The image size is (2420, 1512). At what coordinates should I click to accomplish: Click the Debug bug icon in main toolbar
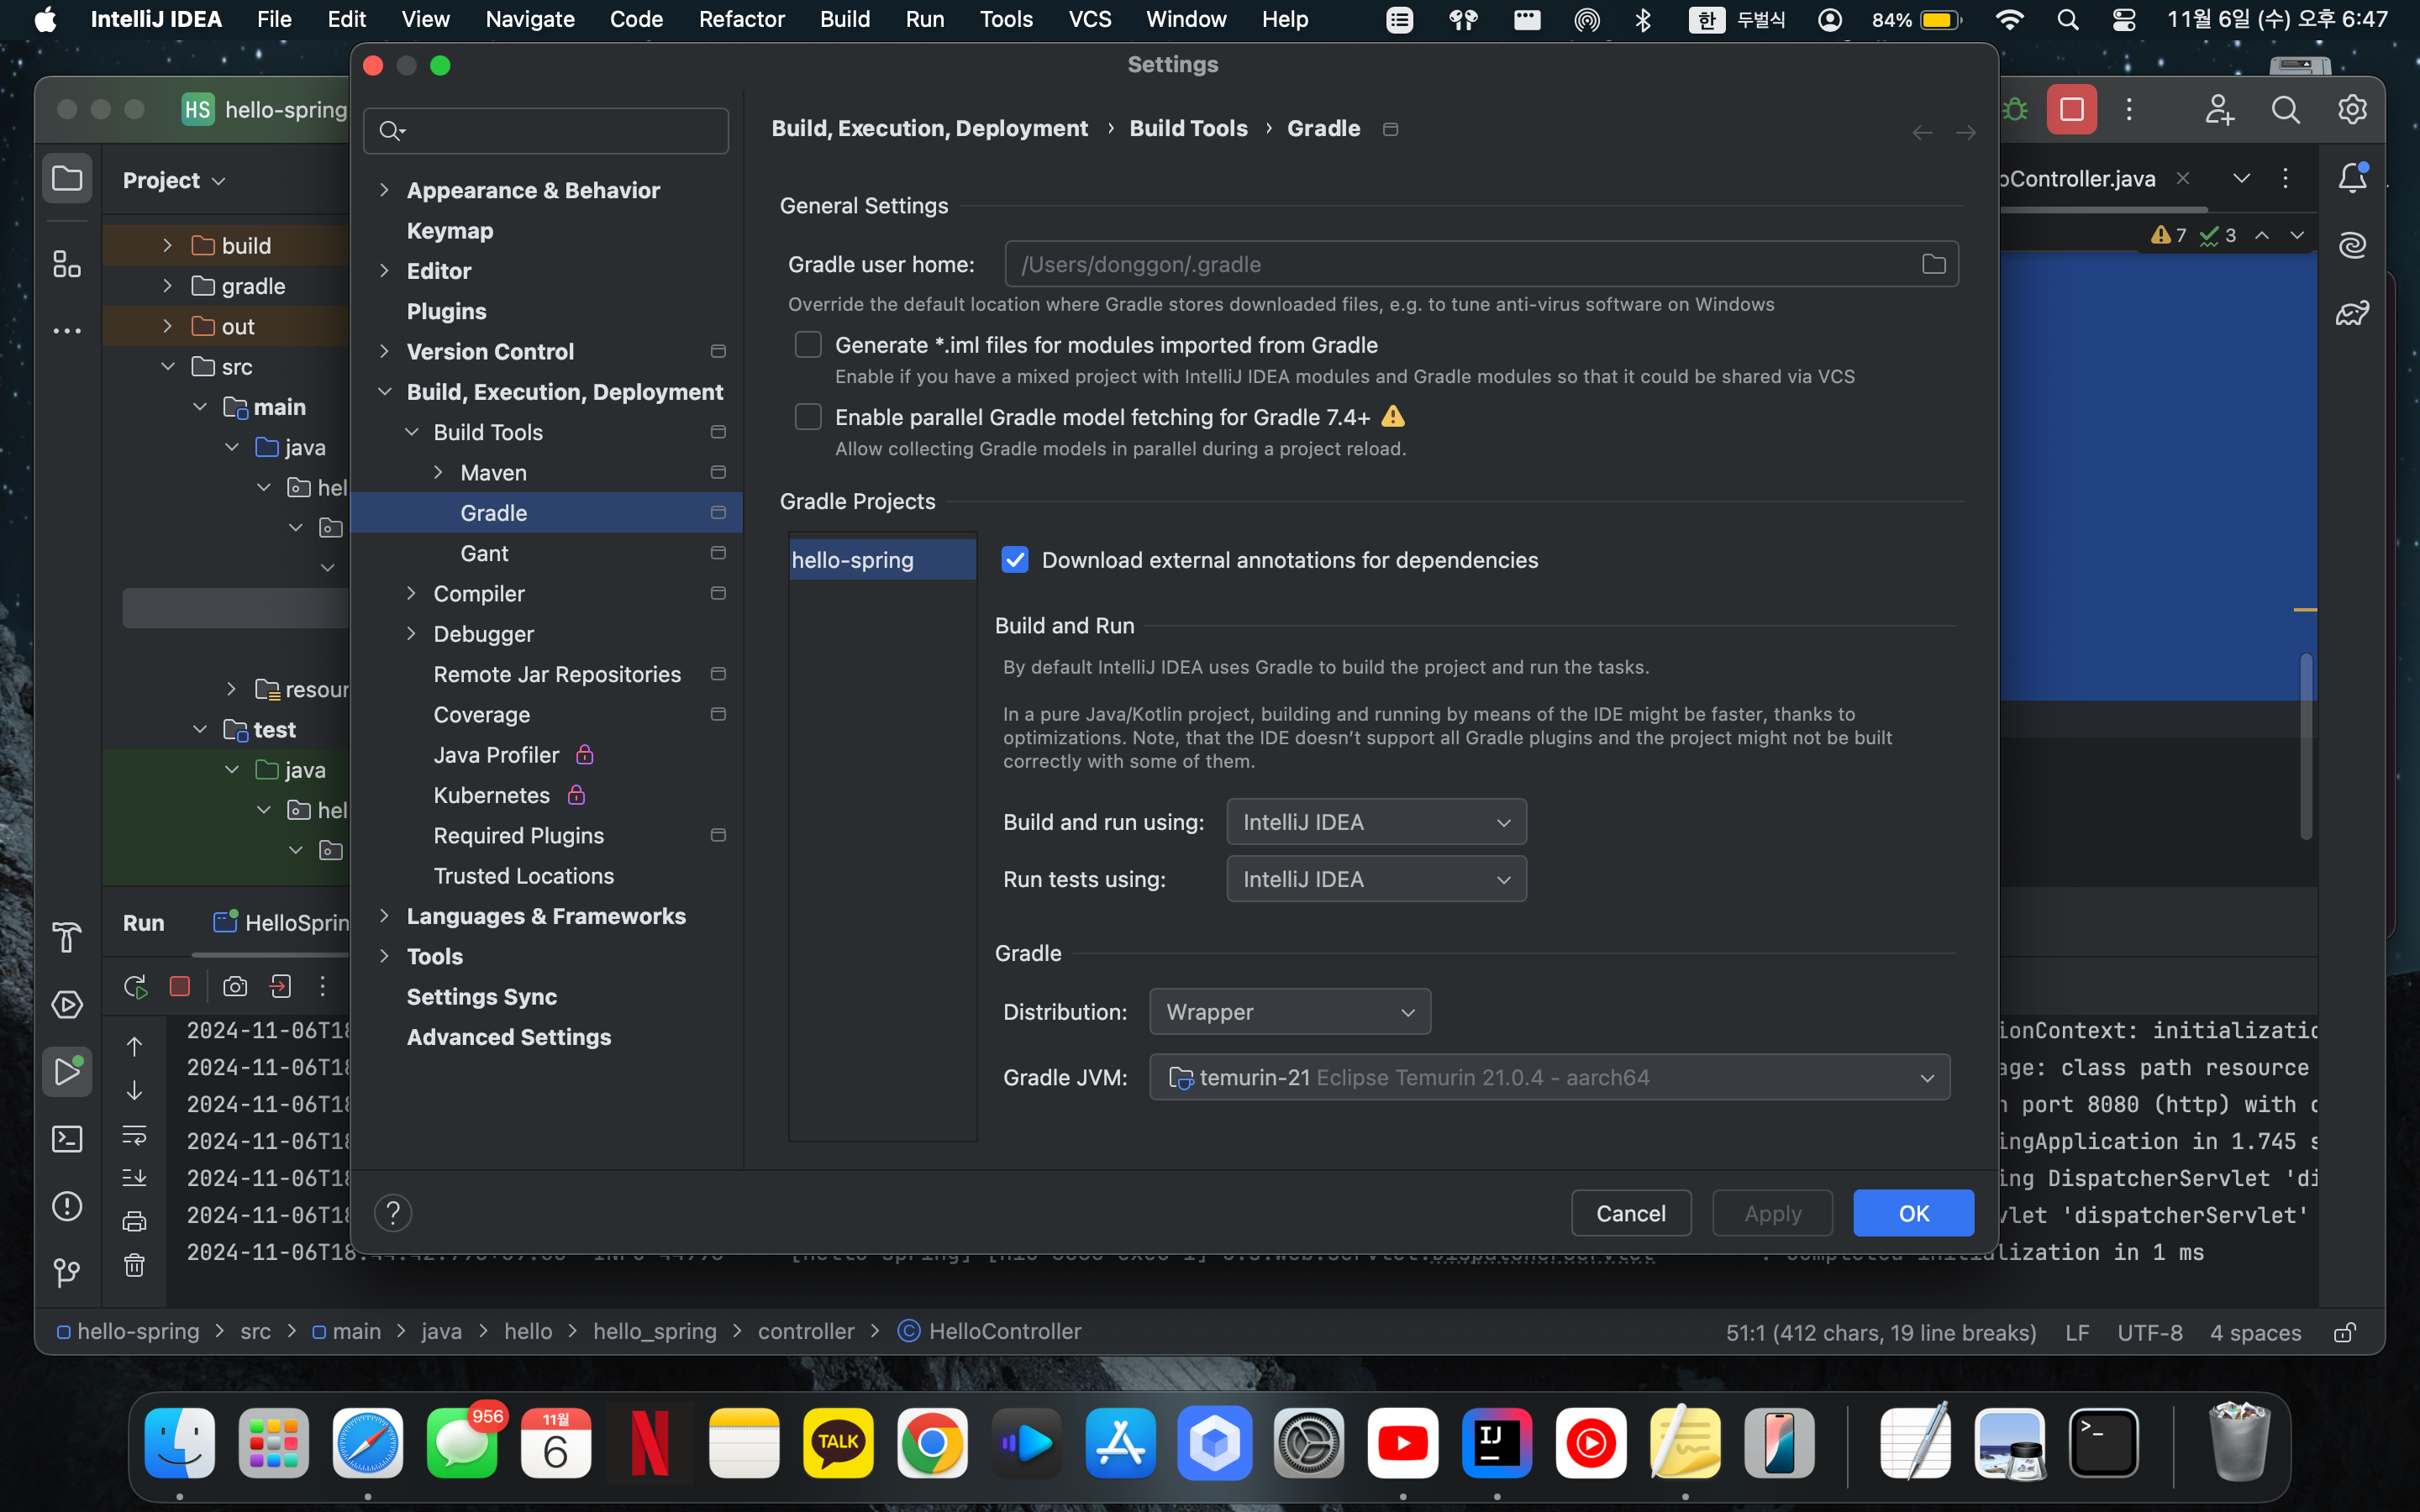click(x=2015, y=109)
